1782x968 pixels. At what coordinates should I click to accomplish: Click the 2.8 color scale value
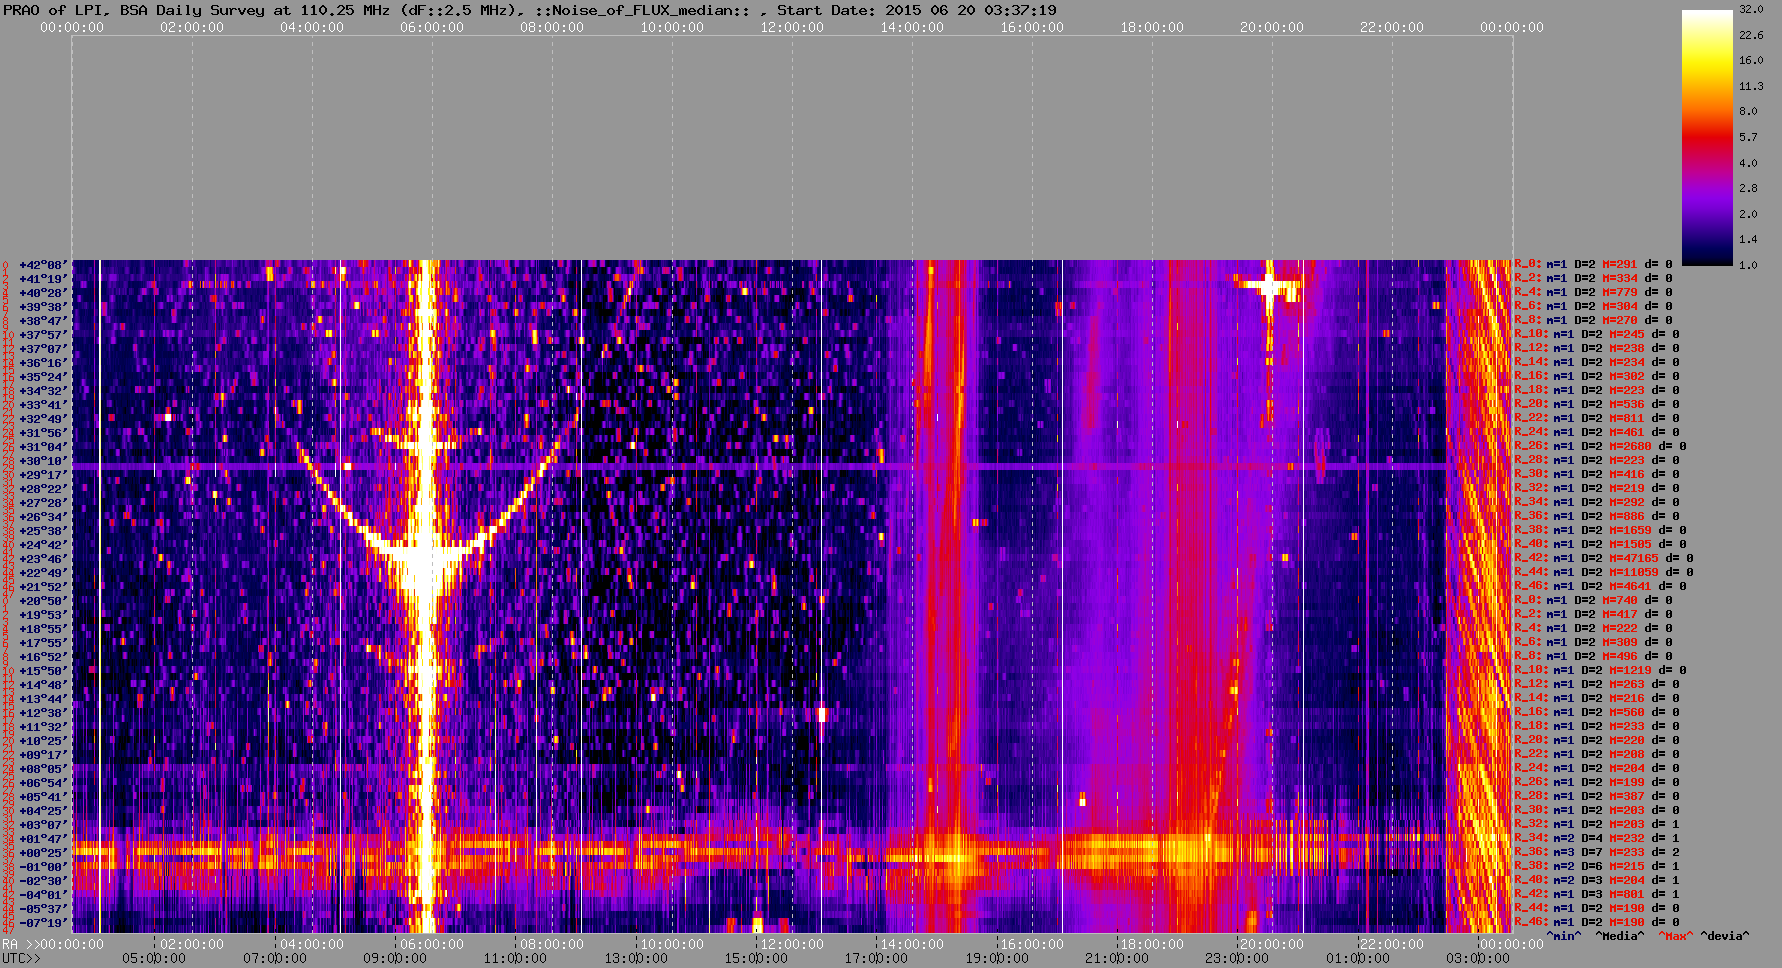coord(1748,188)
